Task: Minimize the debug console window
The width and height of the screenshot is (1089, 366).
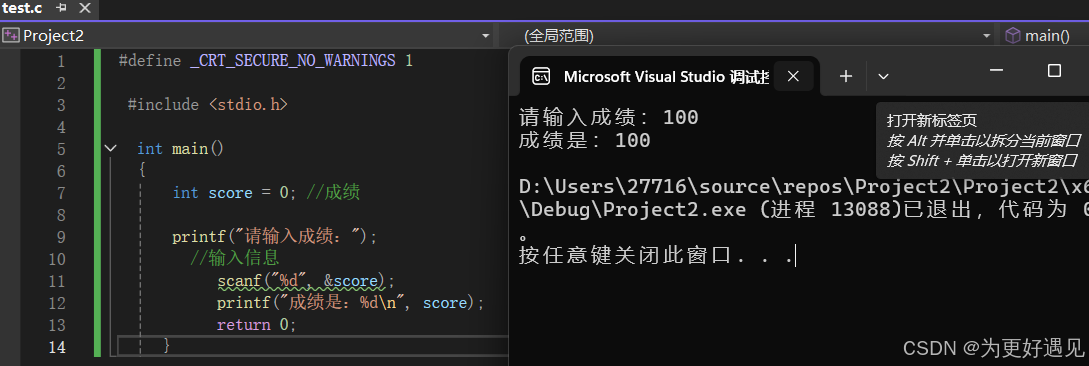Action: point(996,70)
